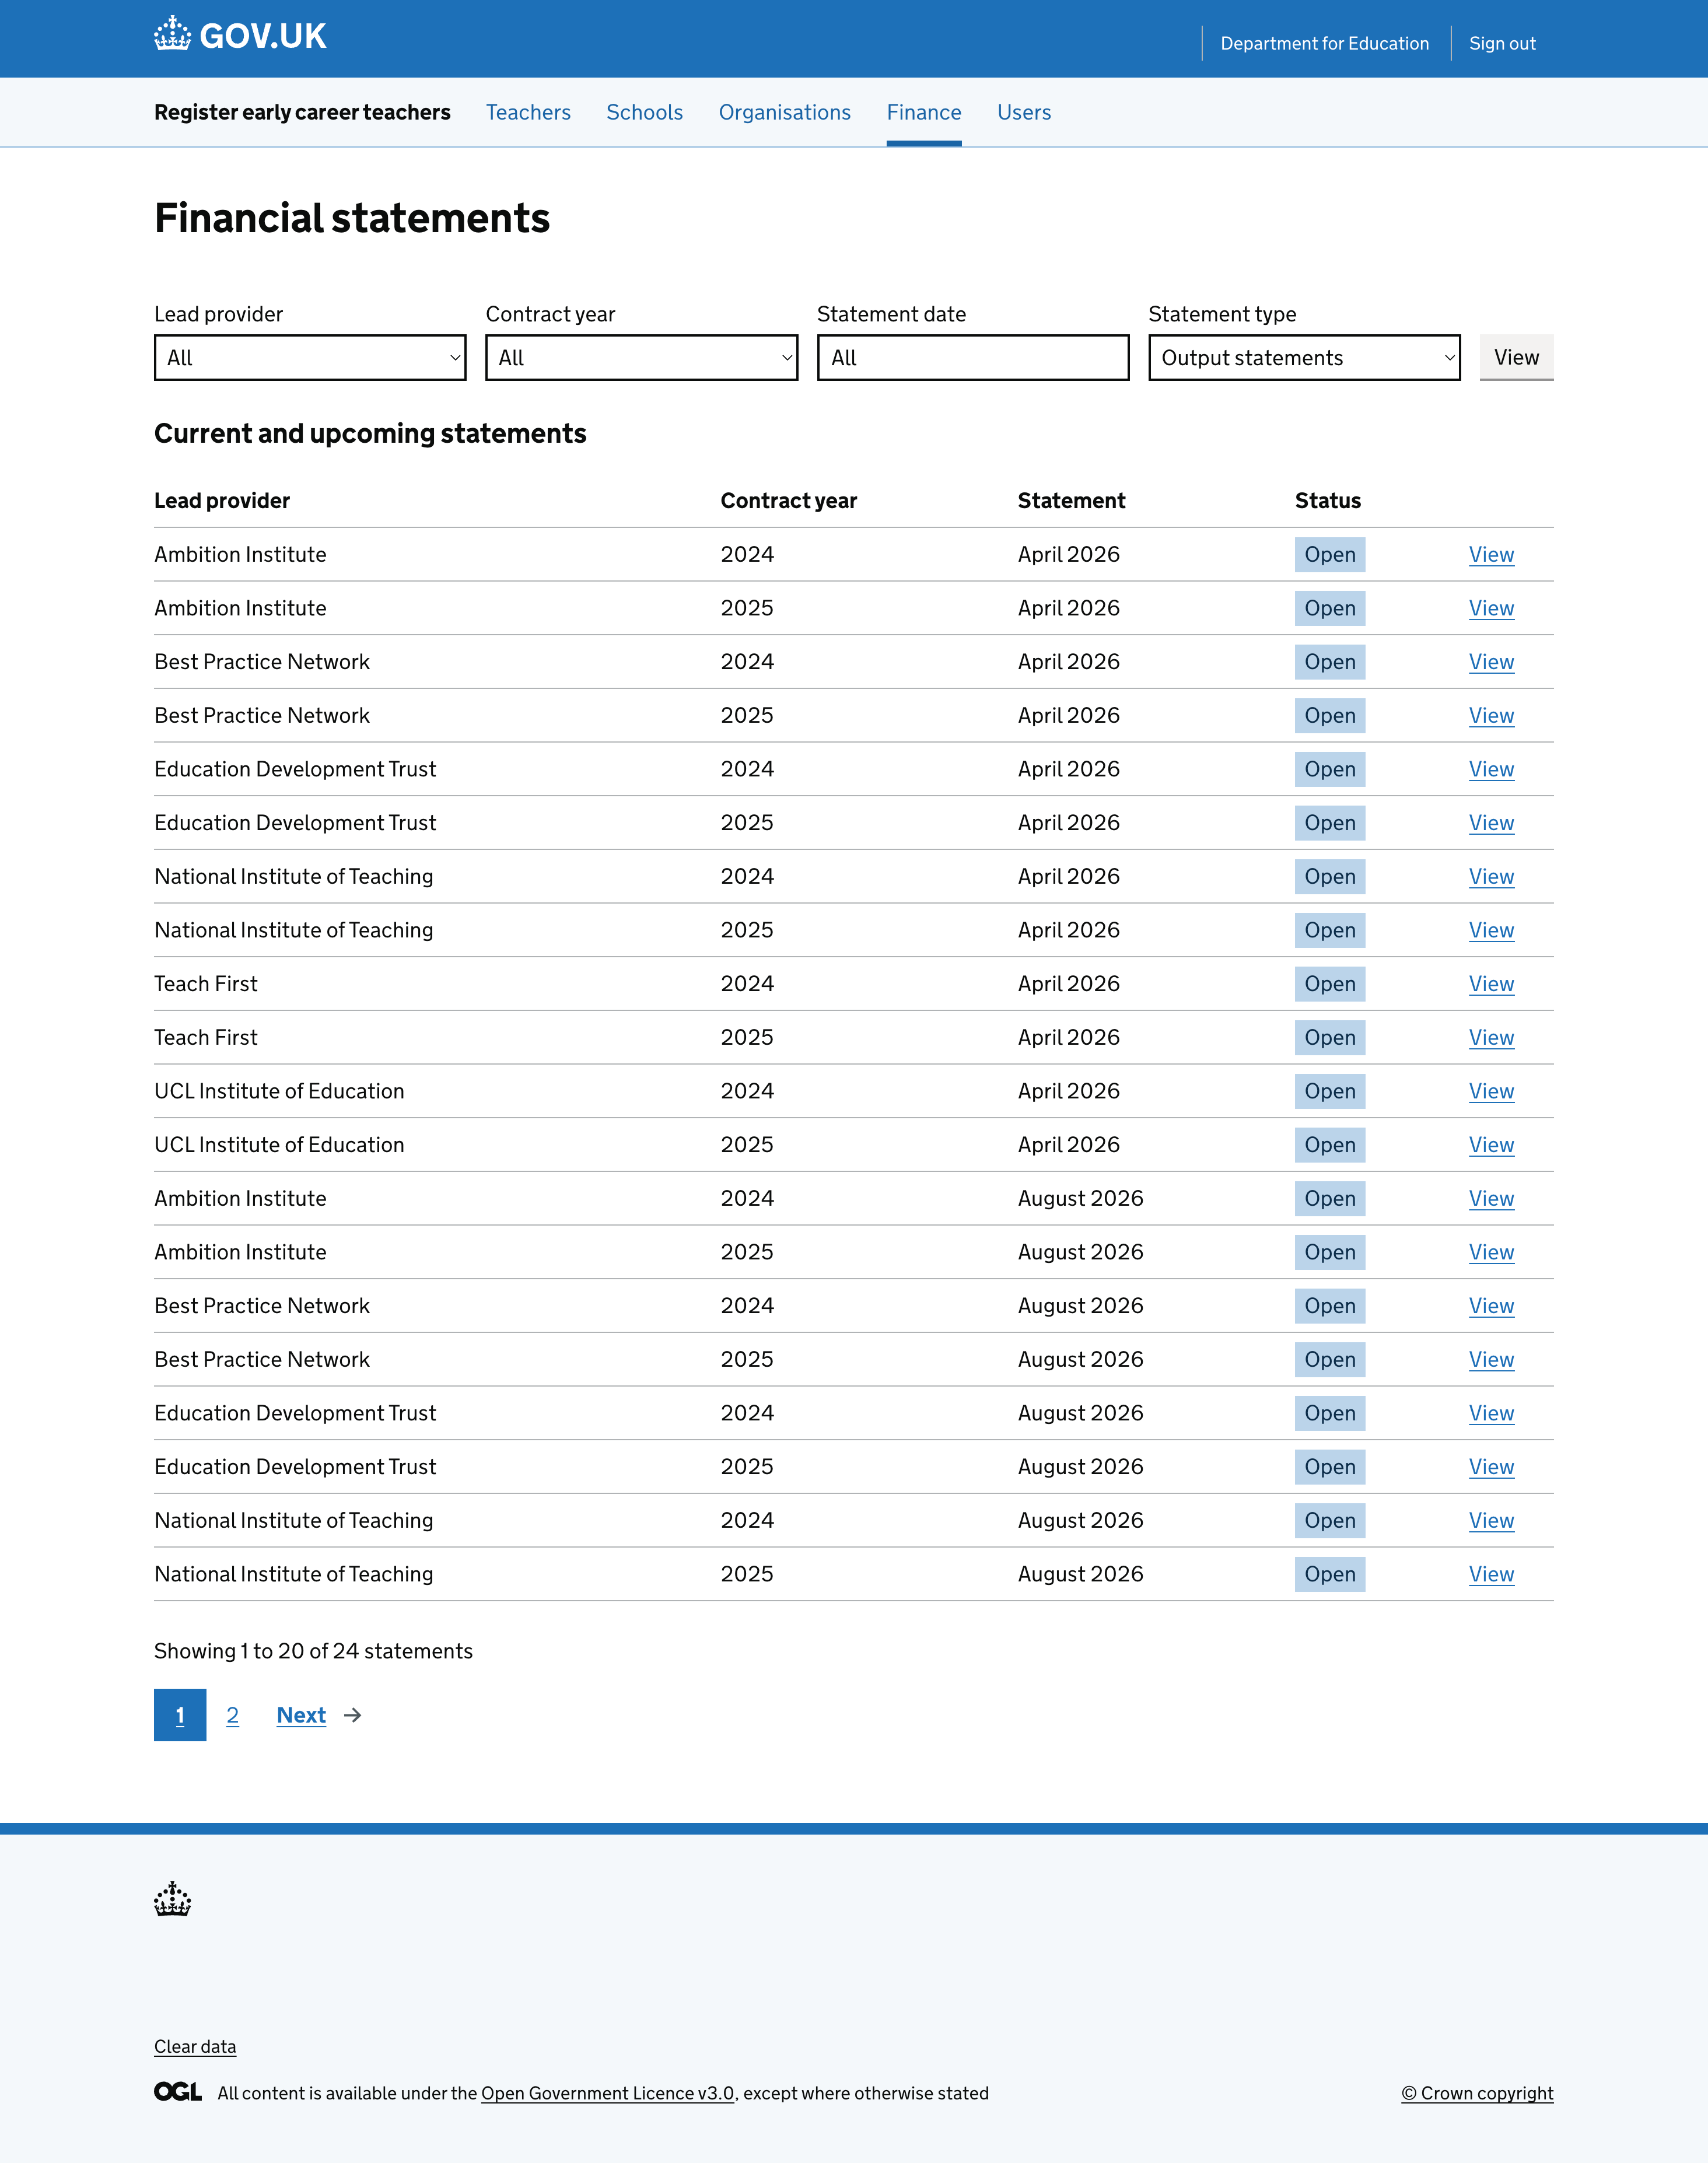
Task: Click the Lead provider column header
Action: pyautogui.click(x=222, y=500)
